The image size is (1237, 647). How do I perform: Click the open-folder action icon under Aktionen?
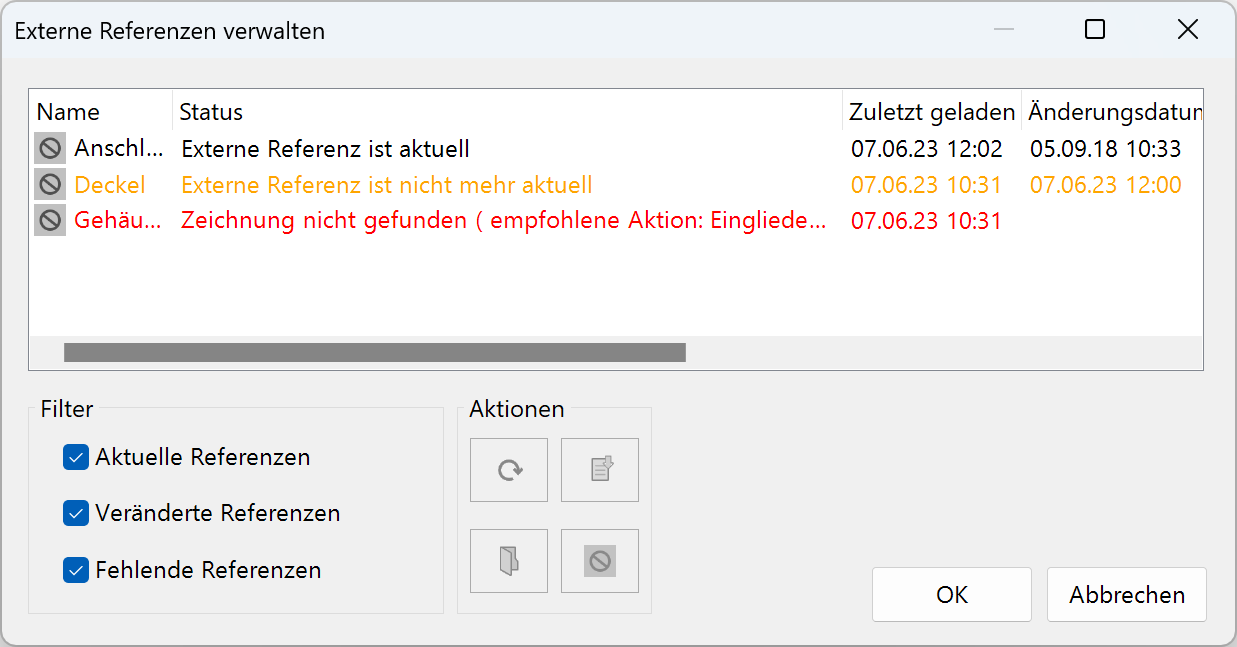[x=508, y=560]
